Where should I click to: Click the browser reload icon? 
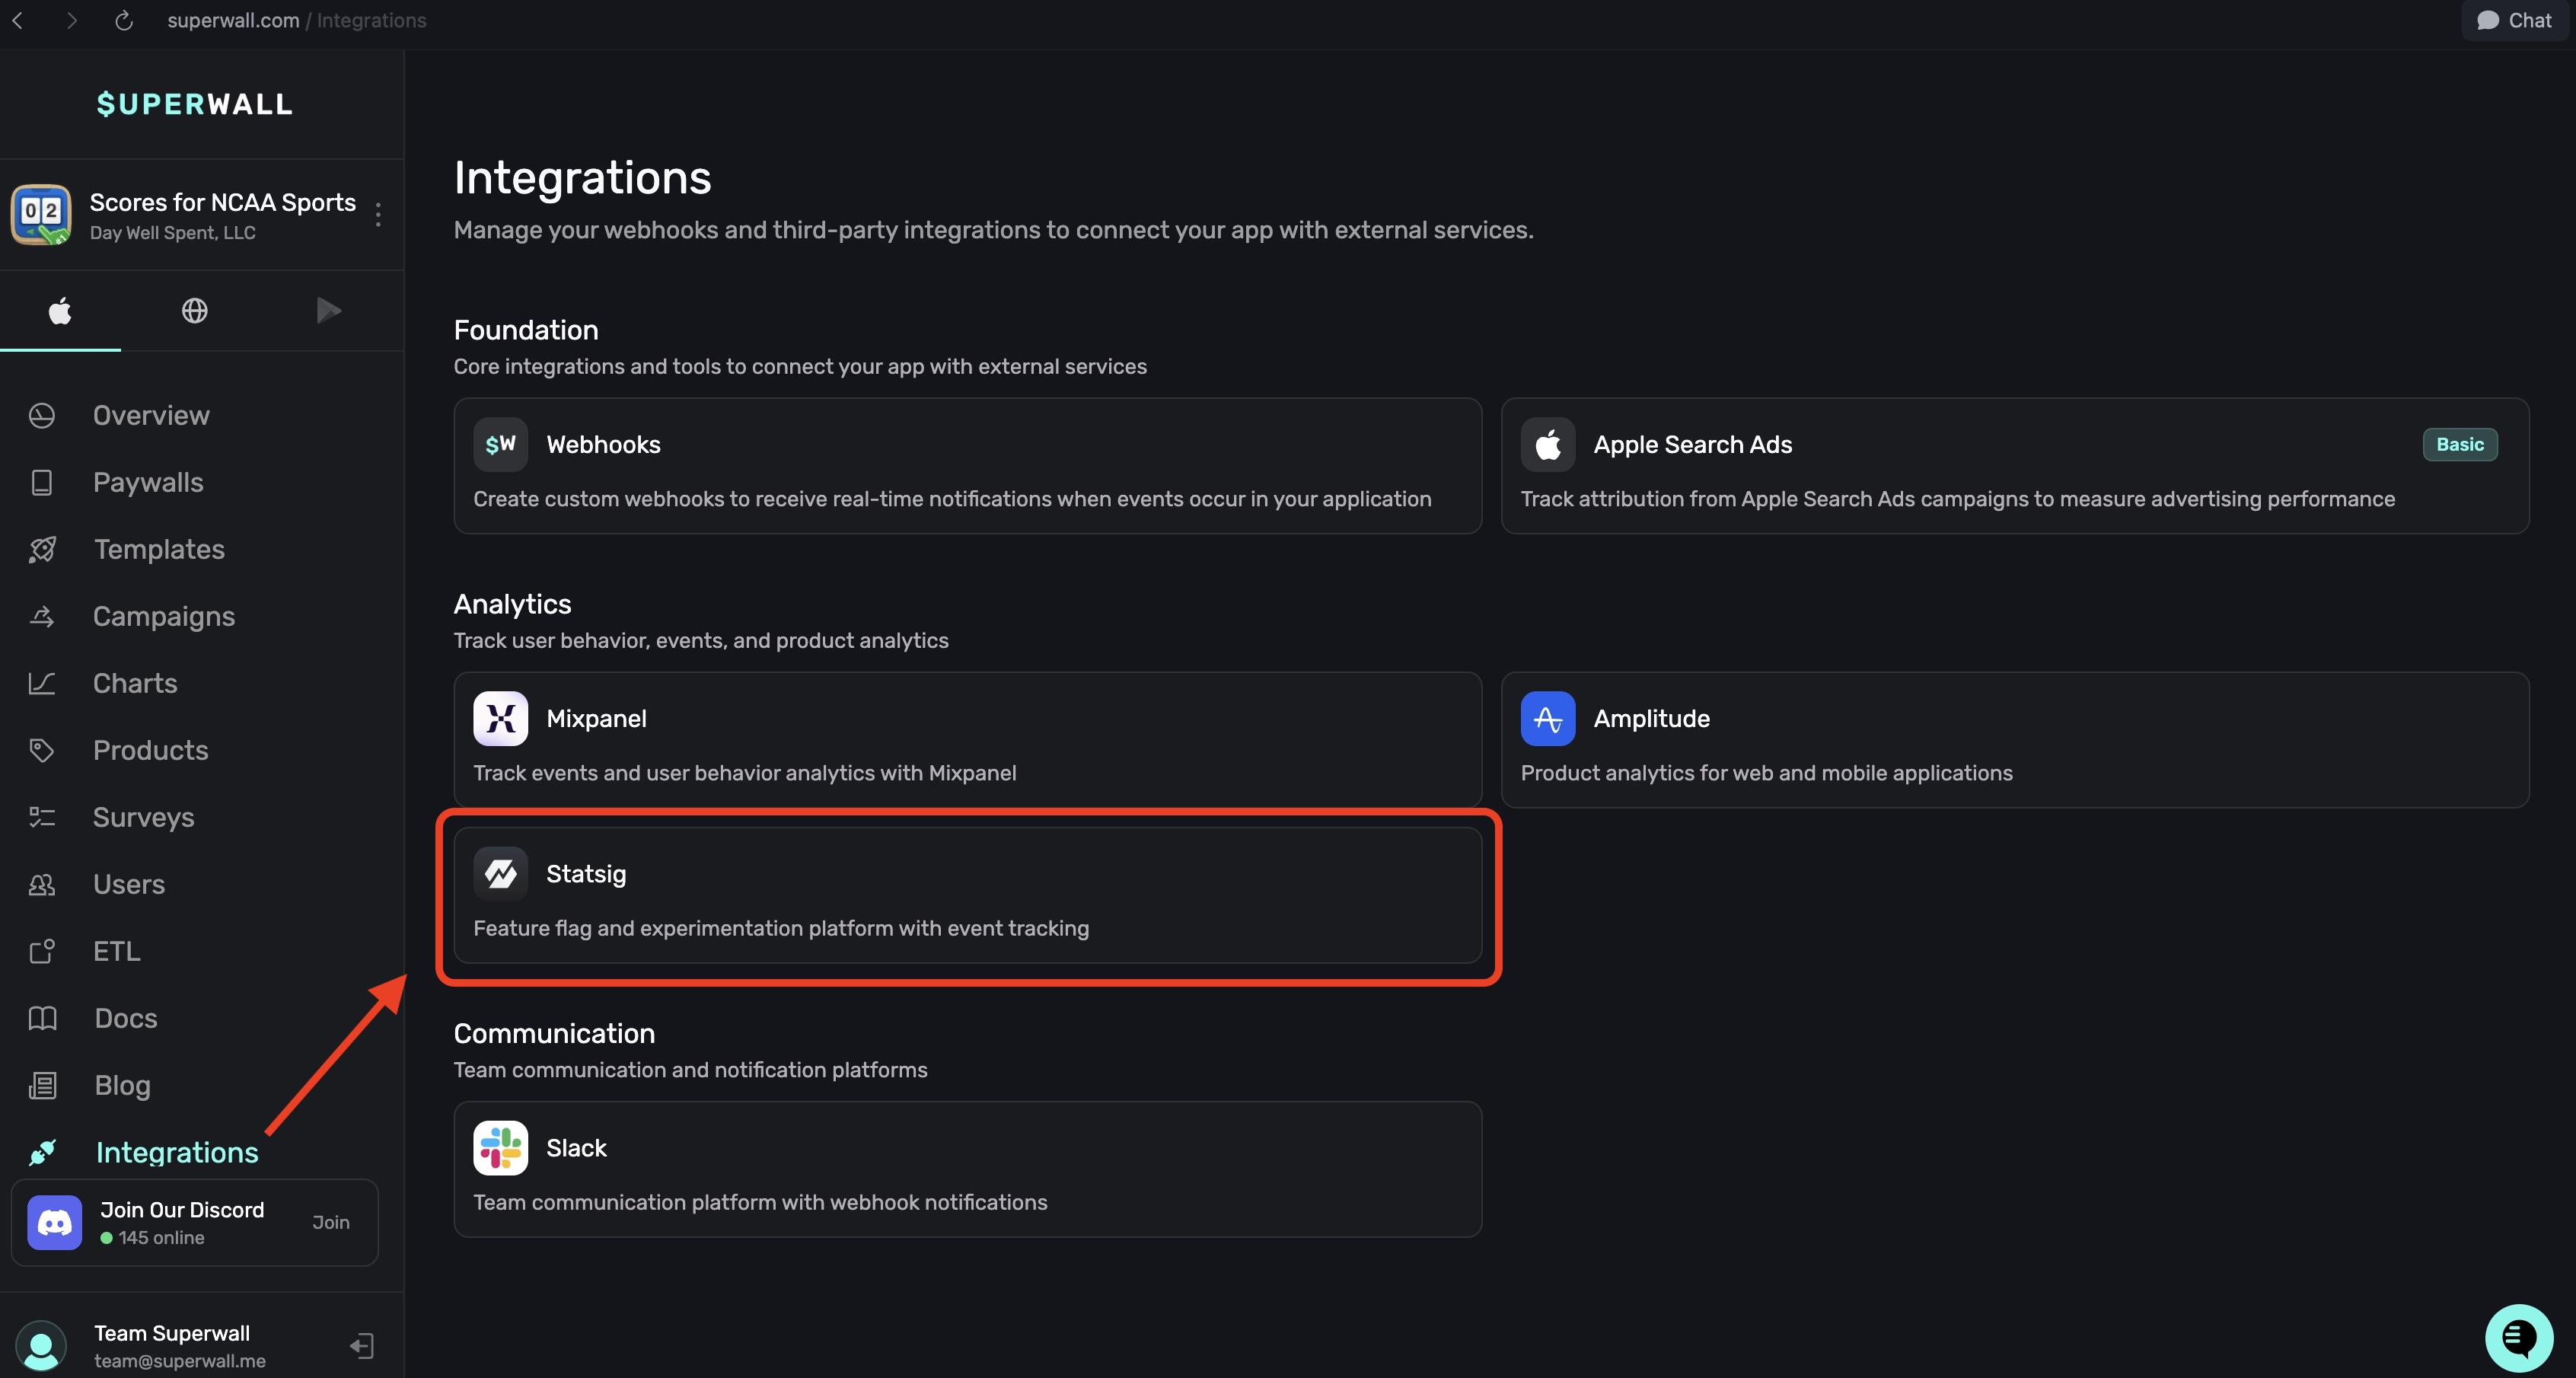click(x=124, y=21)
